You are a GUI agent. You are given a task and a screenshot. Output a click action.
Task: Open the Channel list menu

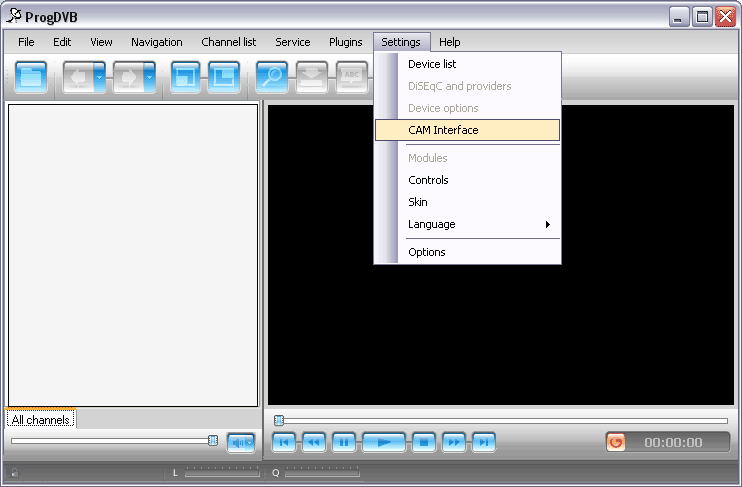tap(228, 42)
